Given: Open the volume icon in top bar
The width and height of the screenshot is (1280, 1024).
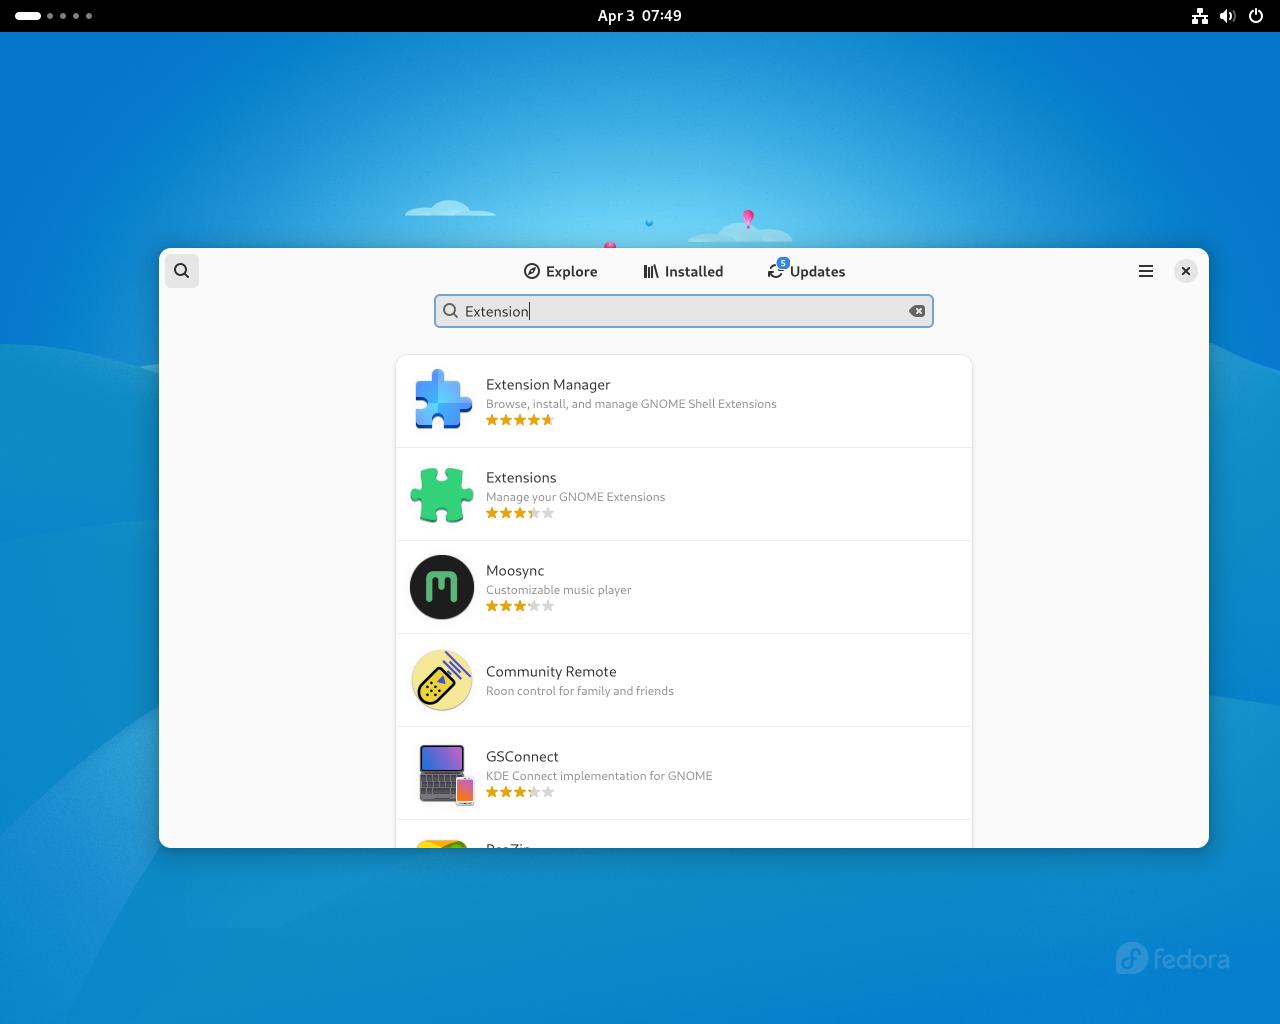Looking at the screenshot, I should click(x=1228, y=16).
